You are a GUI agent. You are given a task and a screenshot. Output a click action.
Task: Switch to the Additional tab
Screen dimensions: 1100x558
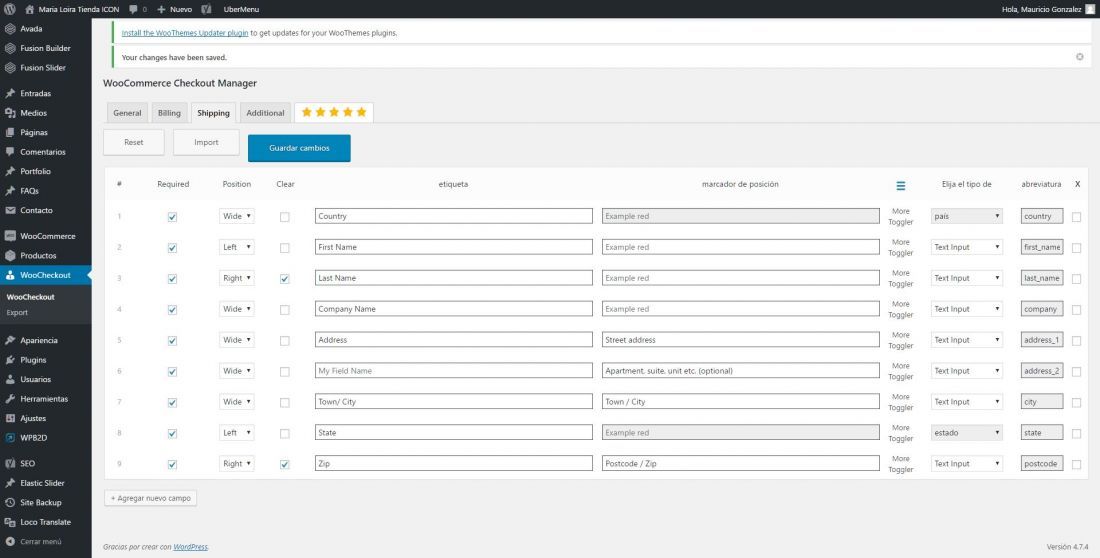pyautogui.click(x=265, y=113)
